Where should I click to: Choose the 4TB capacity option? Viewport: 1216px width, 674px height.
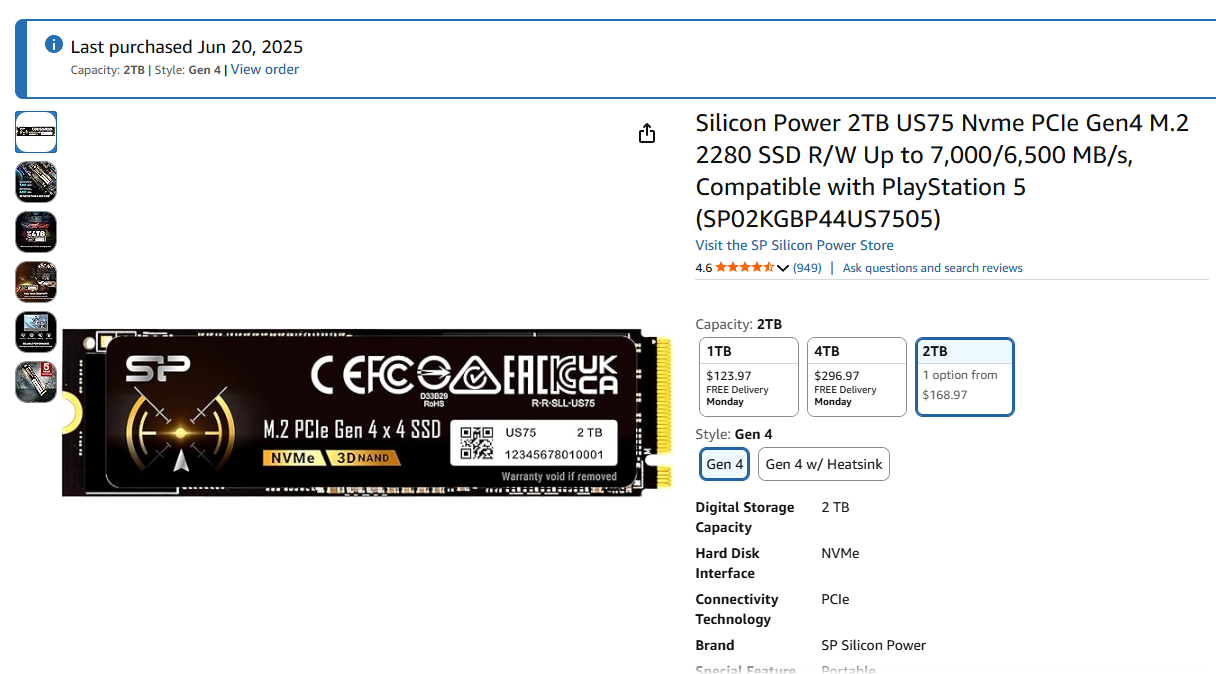click(857, 377)
